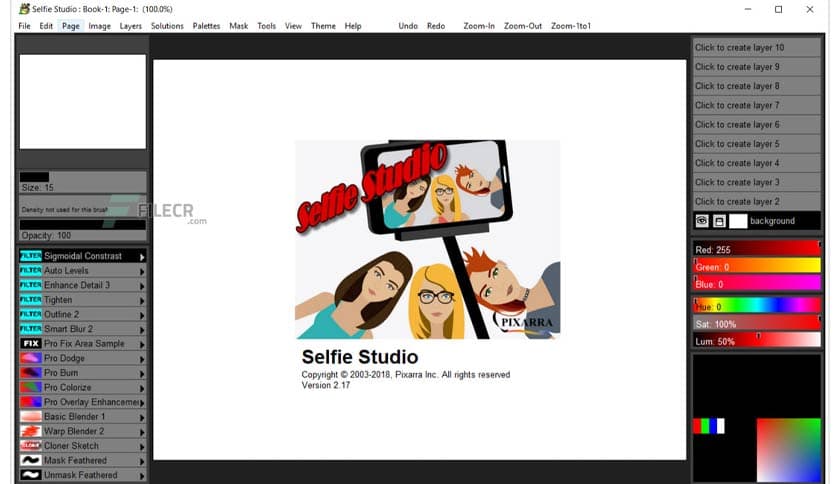Select the Unmask Feathered brush icon
The image size is (836, 484).
click(30, 475)
